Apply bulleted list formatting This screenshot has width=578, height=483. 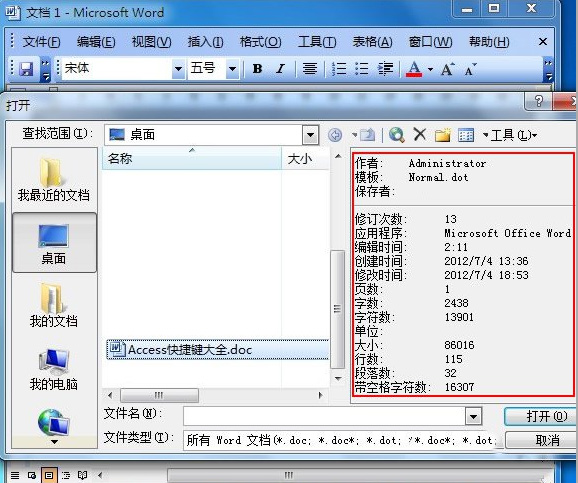click(362, 69)
